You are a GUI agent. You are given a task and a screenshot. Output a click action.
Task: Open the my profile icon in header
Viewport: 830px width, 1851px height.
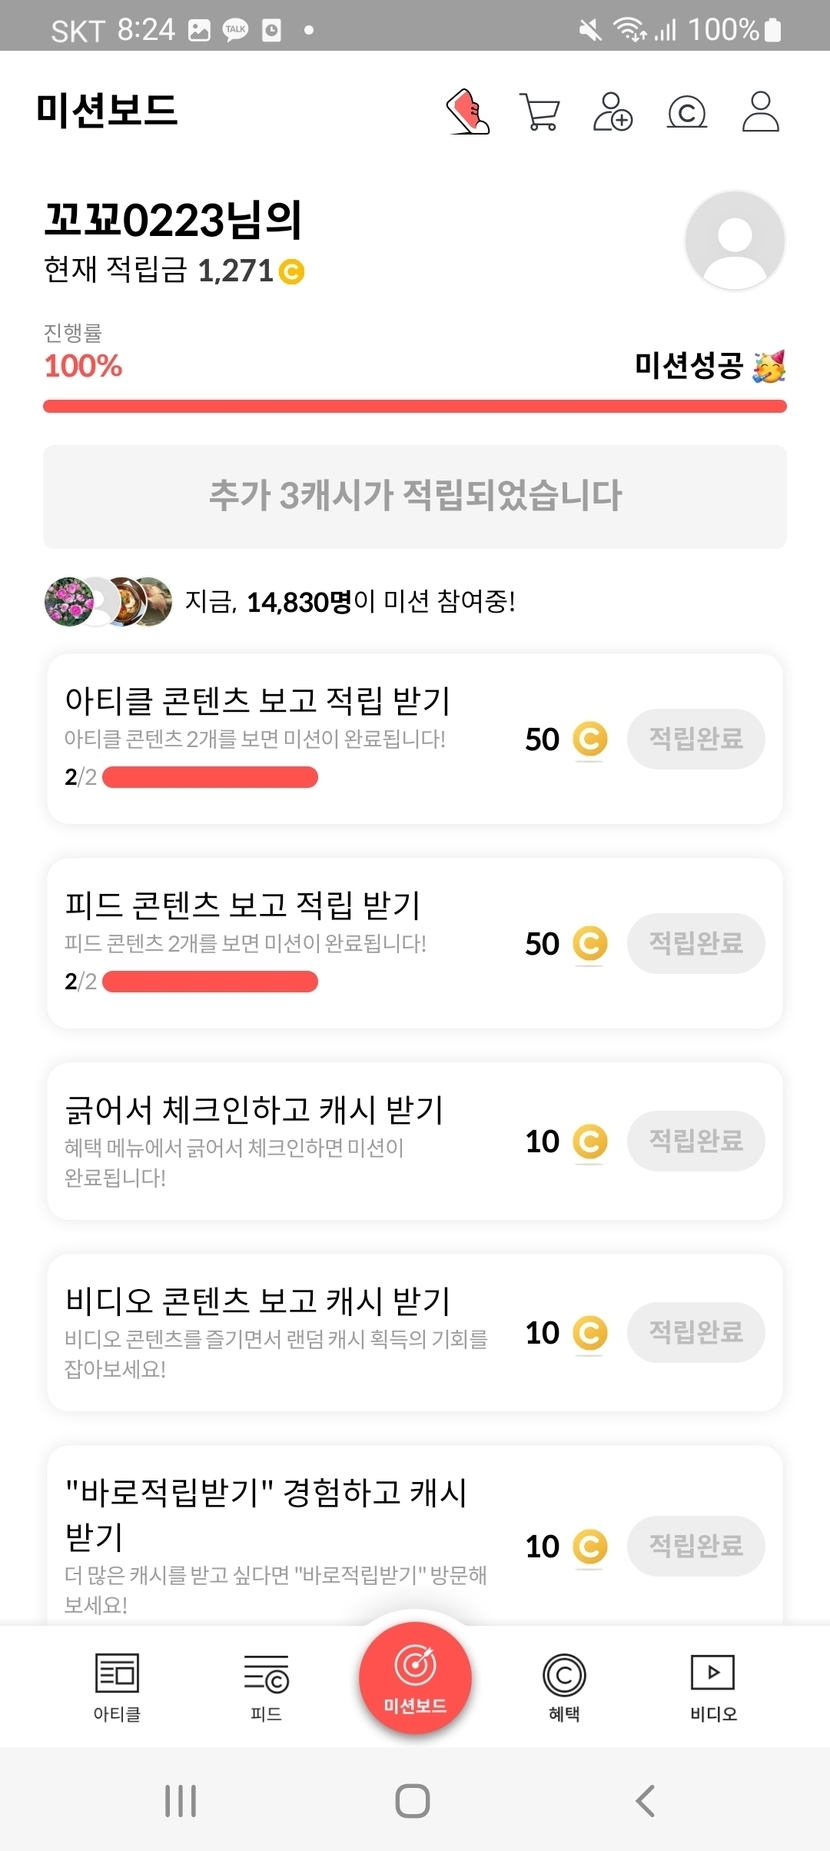coord(760,111)
